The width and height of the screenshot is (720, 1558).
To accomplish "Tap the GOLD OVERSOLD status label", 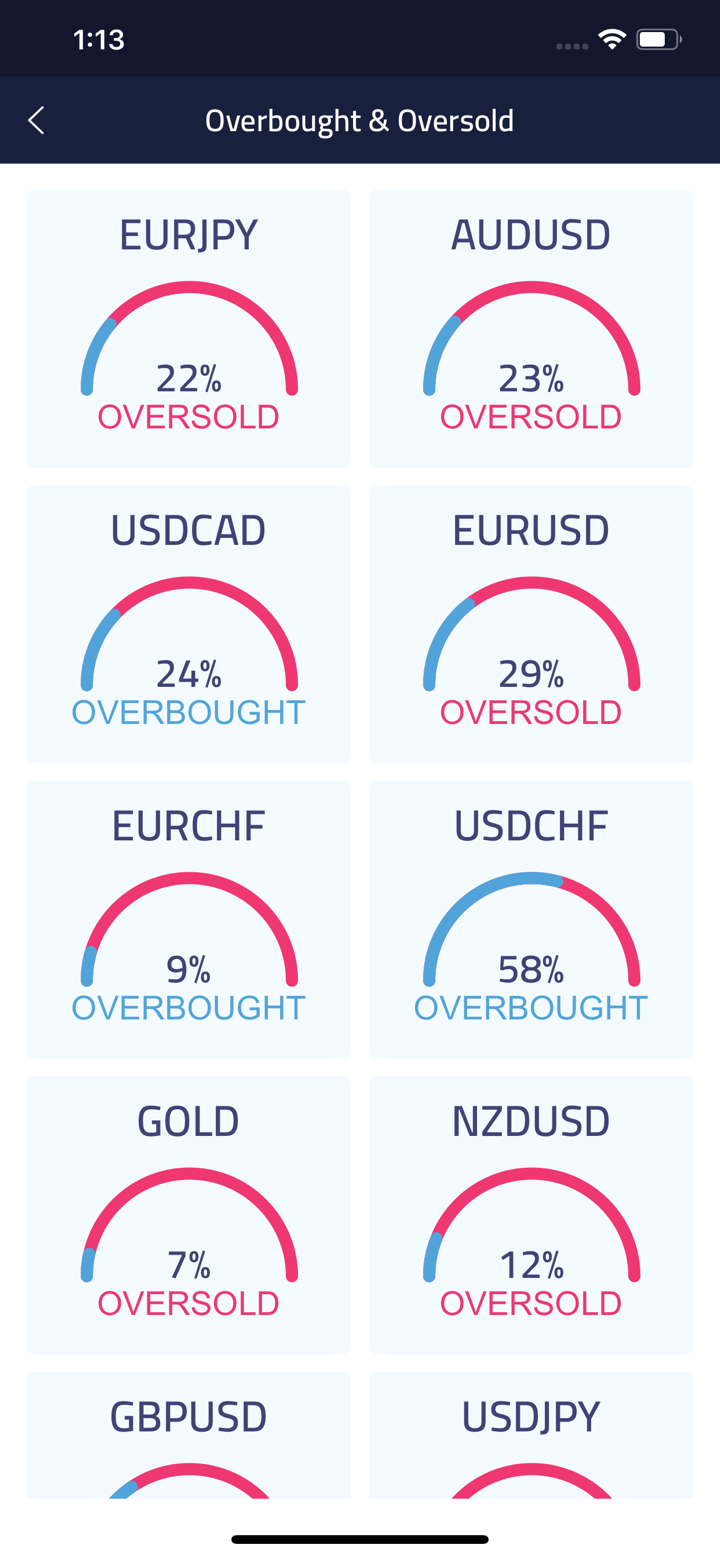I will 189,1303.
